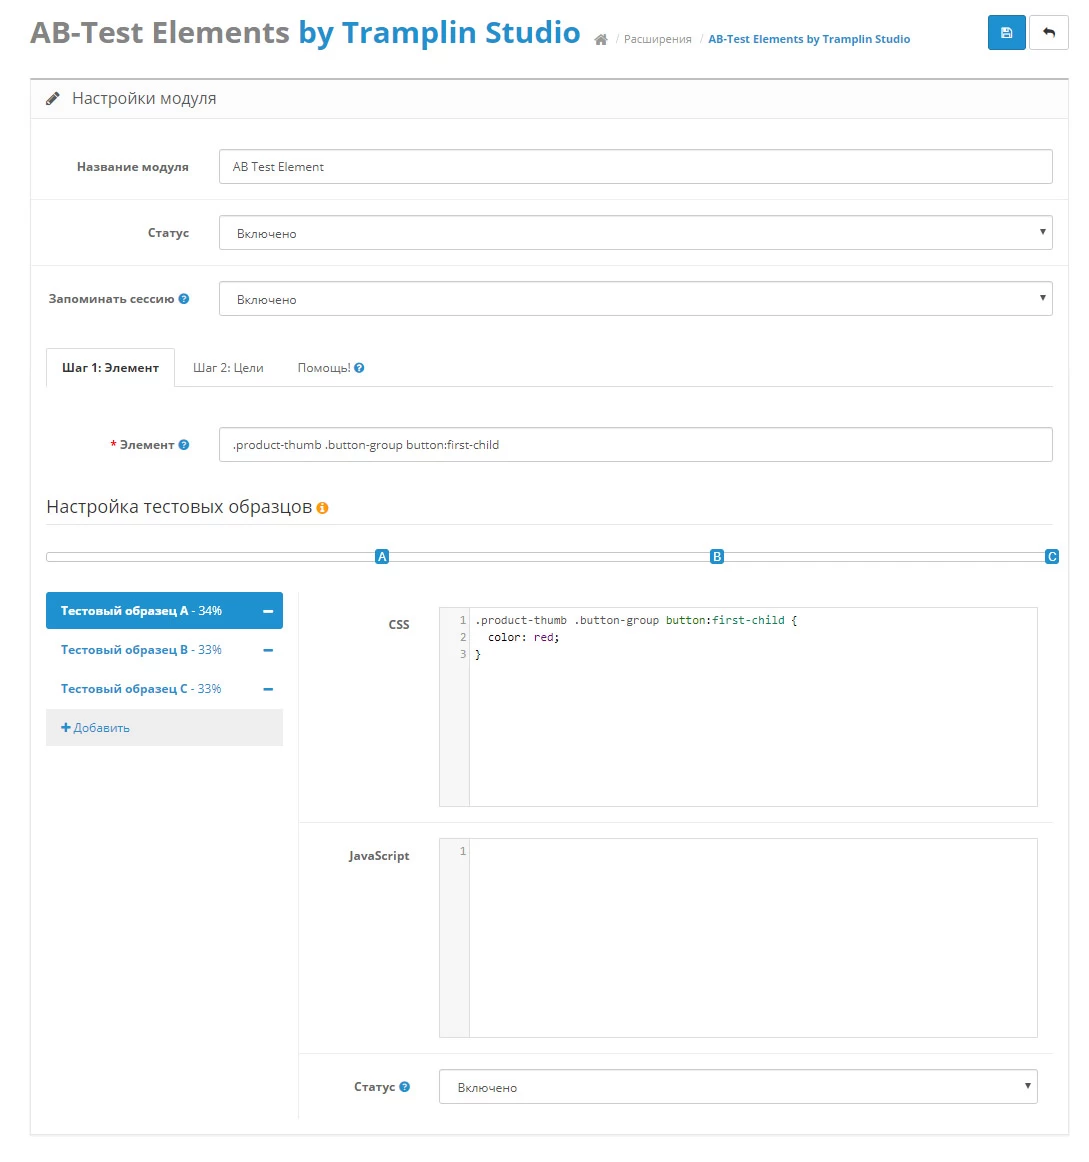Click the back arrow button
Image resolution: width=1089 pixels, height=1162 pixels.
point(1048,33)
